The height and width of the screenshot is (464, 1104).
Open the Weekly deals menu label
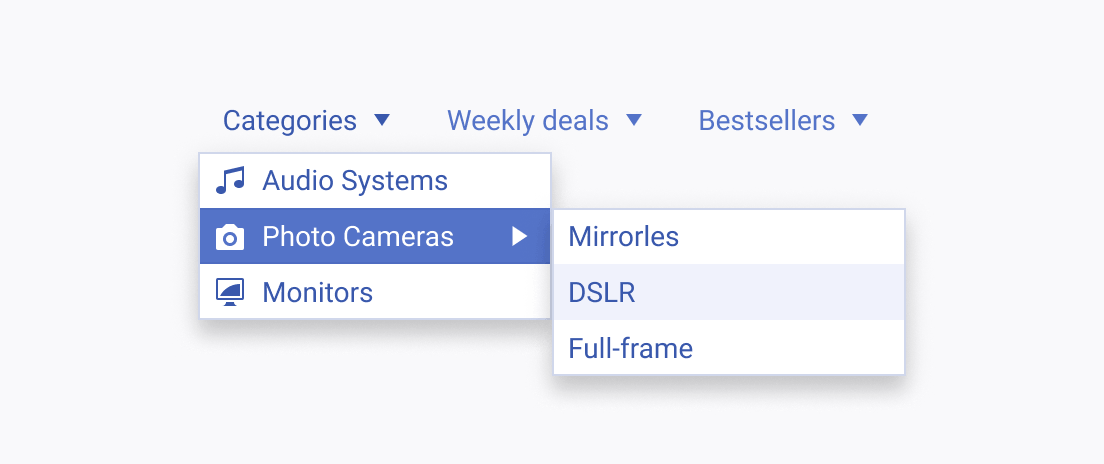pyautogui.click(x=527, y=120)
